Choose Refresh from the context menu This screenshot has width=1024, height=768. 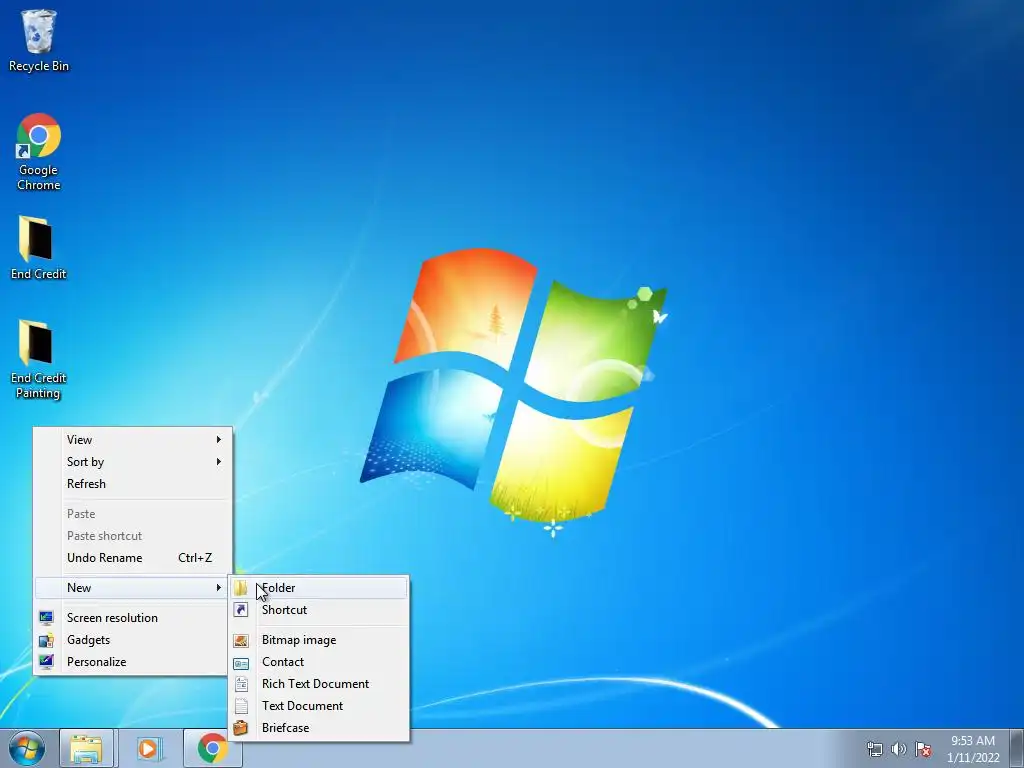point(133,484)
